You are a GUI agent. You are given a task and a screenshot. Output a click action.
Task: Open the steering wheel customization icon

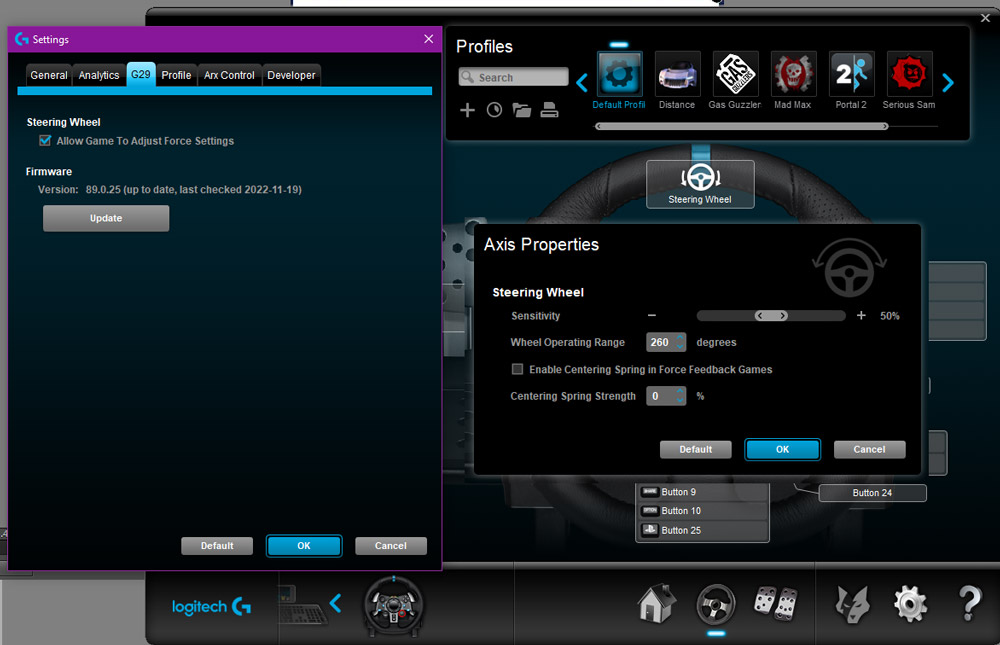716,604
